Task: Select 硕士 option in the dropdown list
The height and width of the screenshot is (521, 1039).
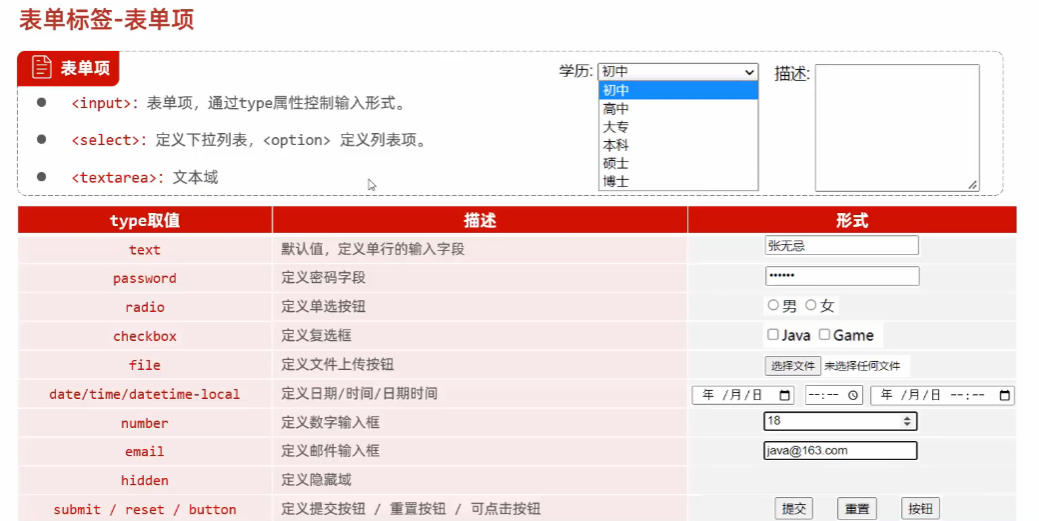Action: tap(616, 163)
